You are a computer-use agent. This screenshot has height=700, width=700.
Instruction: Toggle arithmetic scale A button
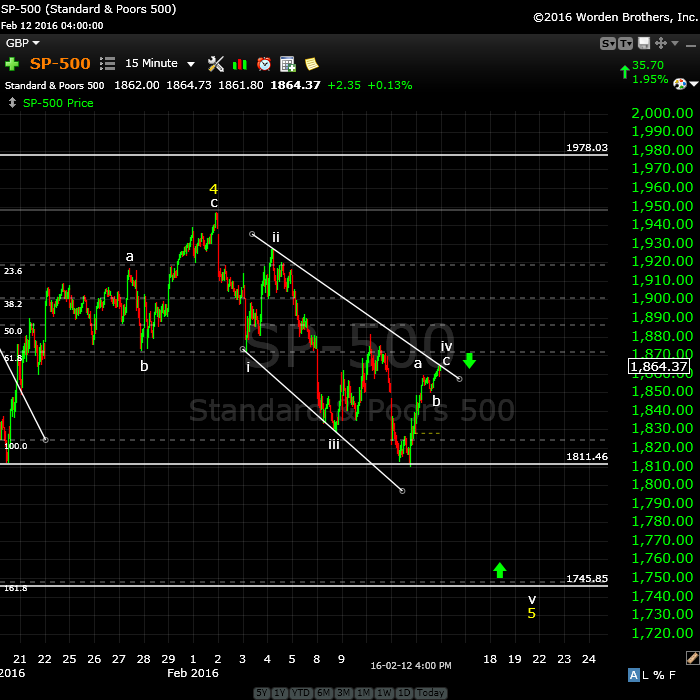pos(633,675)
